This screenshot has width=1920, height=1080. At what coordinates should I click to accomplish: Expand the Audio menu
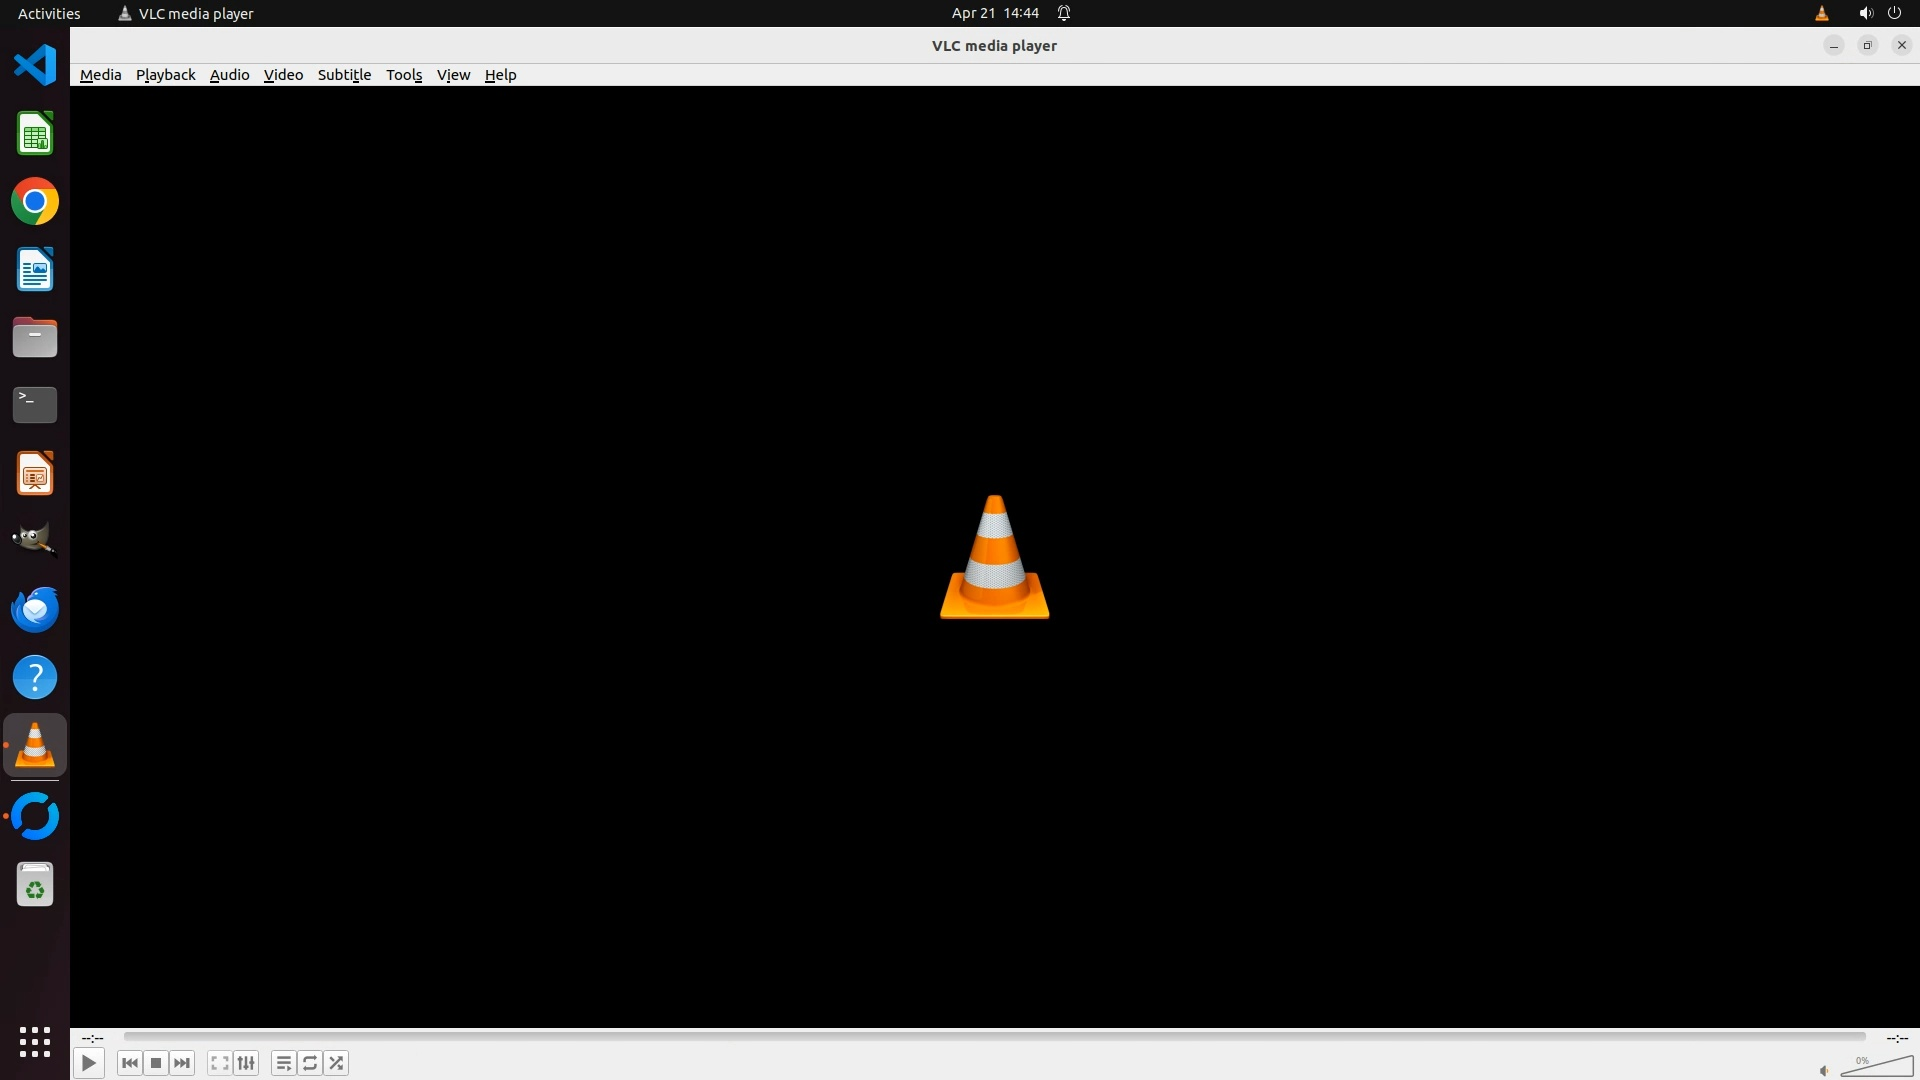click(229, 75)
